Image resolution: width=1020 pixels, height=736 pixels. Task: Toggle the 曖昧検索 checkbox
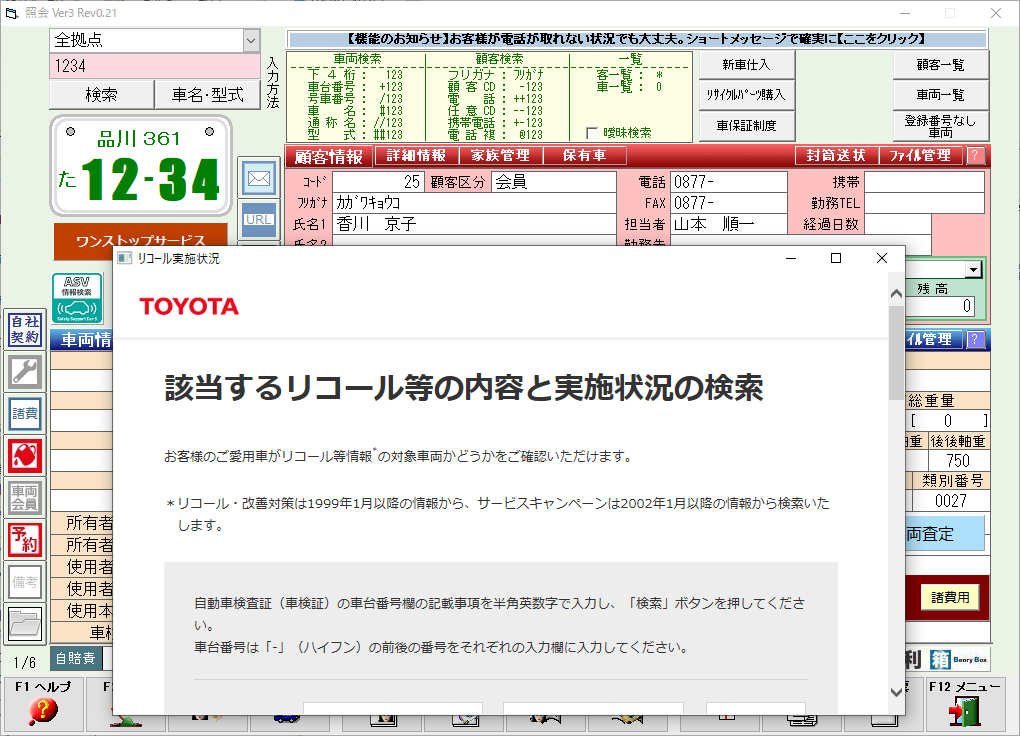pyautogui.click(x=592, y=133)
